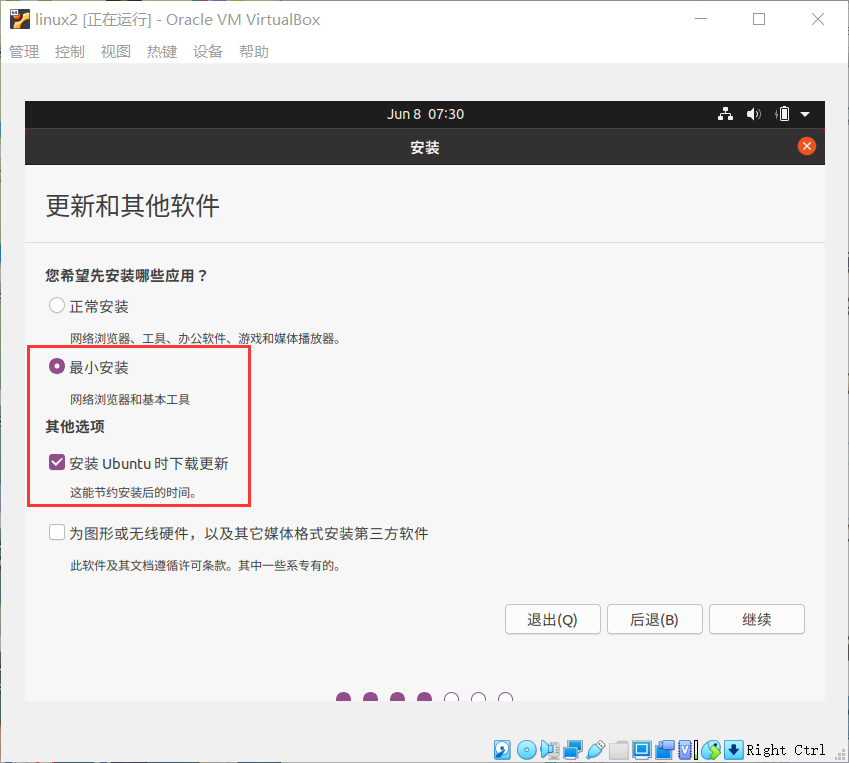Expand the Ubuntu system menu arrow

[805, 114]
